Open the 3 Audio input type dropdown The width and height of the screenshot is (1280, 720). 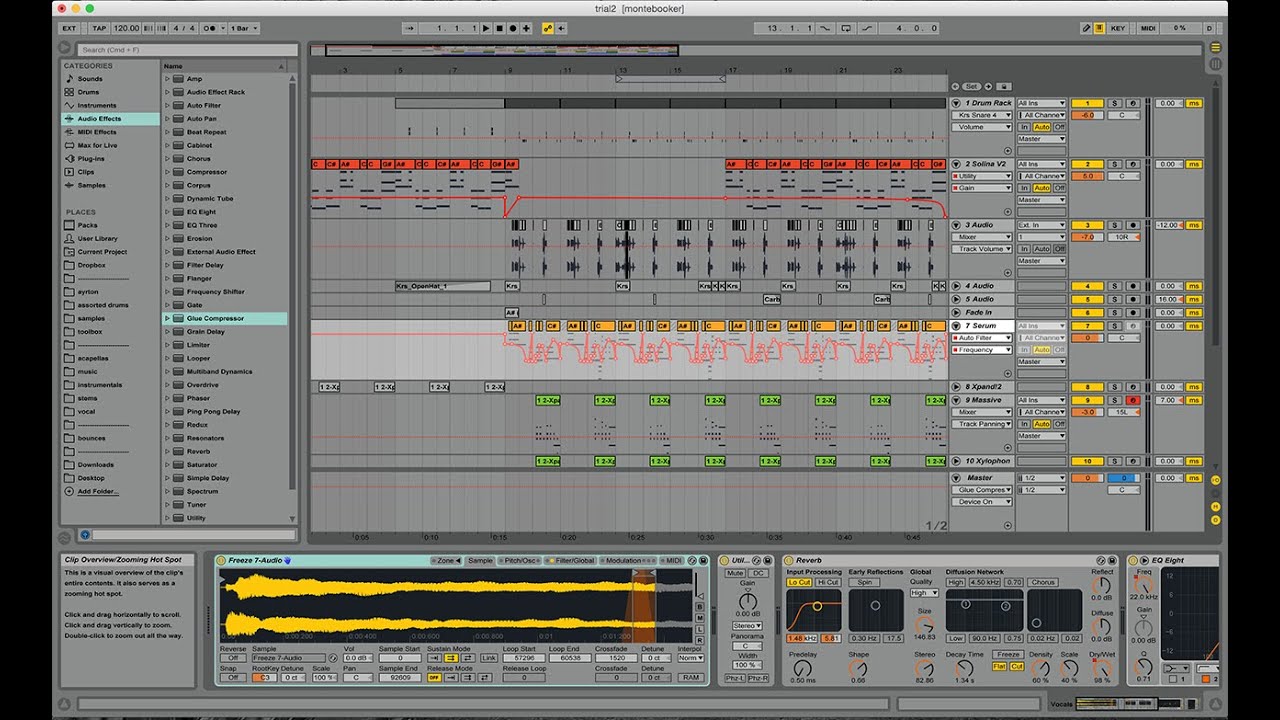1042,225
